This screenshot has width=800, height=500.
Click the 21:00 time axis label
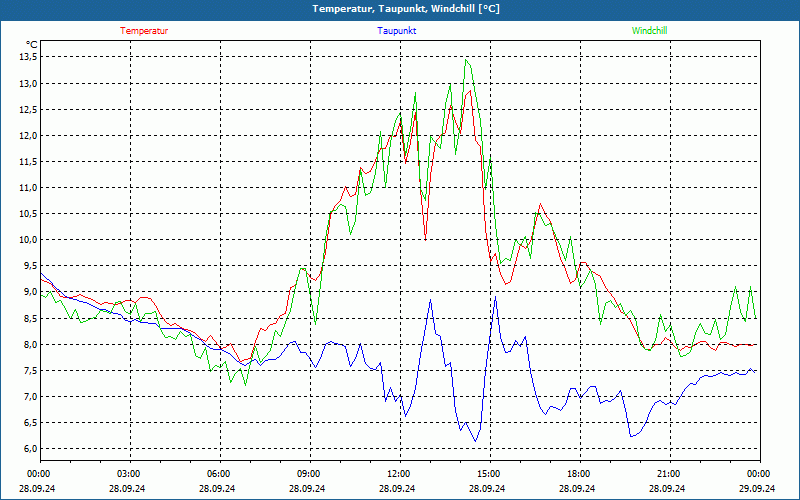[x=669, y=474]
